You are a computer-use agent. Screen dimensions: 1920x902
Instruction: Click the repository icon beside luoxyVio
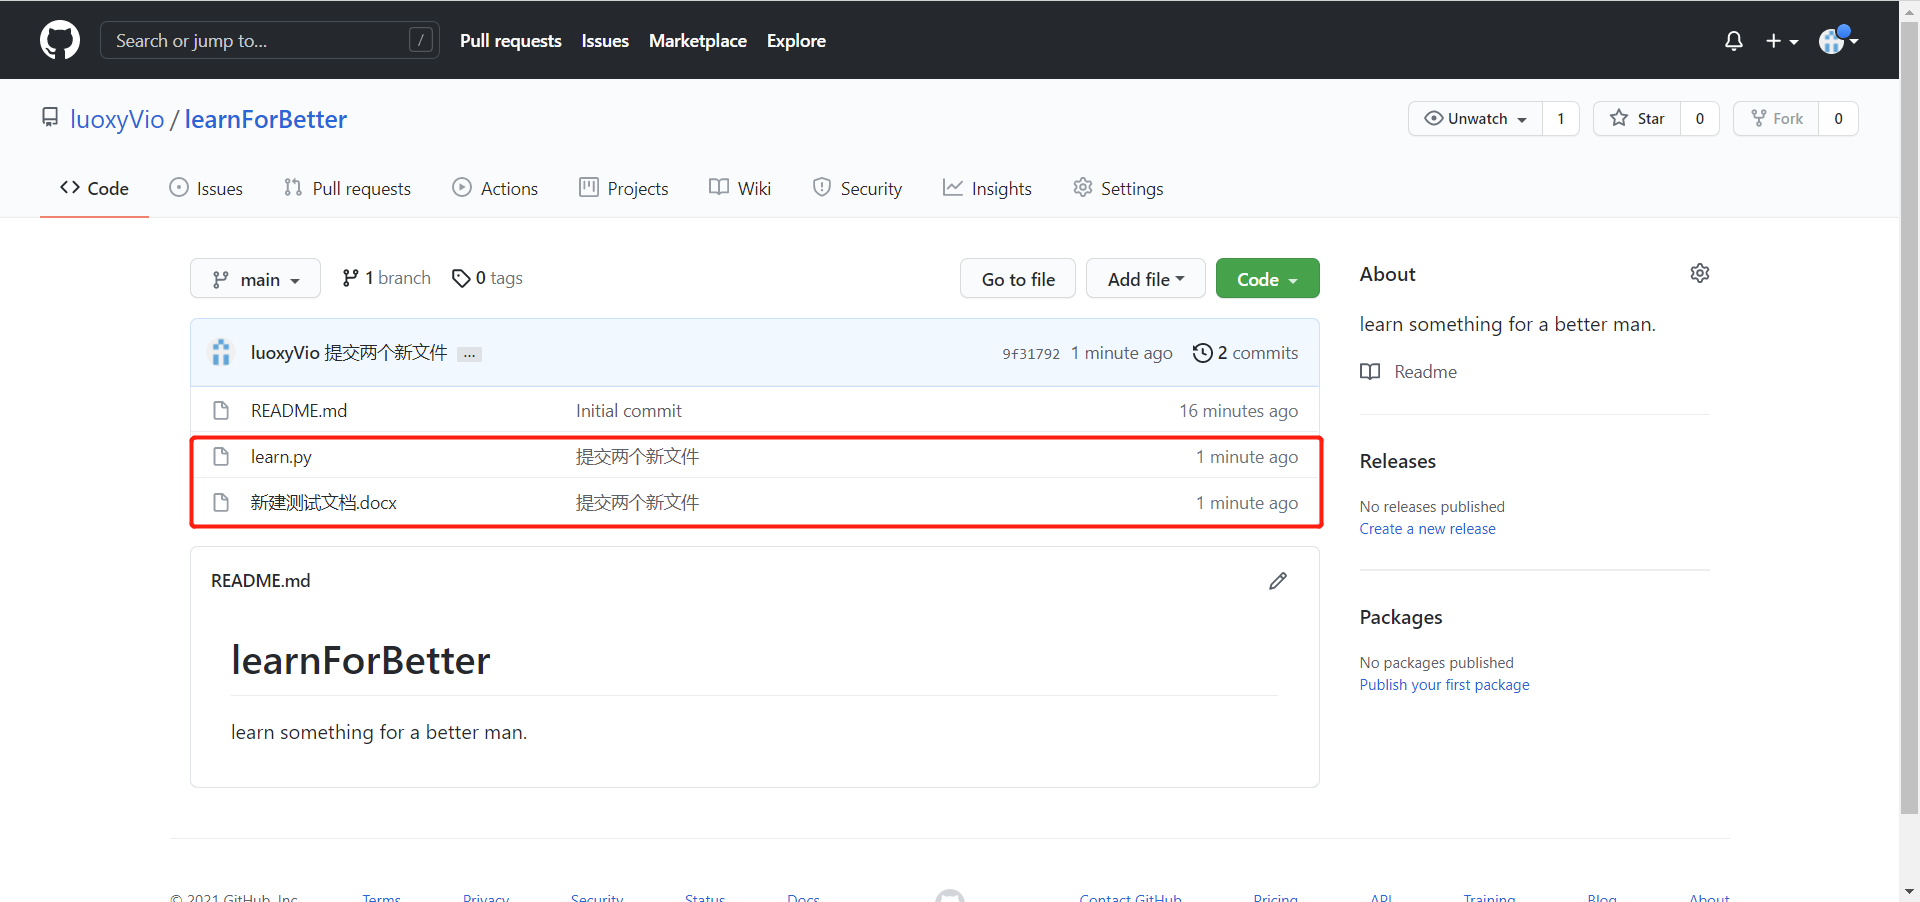coord(50,118)
